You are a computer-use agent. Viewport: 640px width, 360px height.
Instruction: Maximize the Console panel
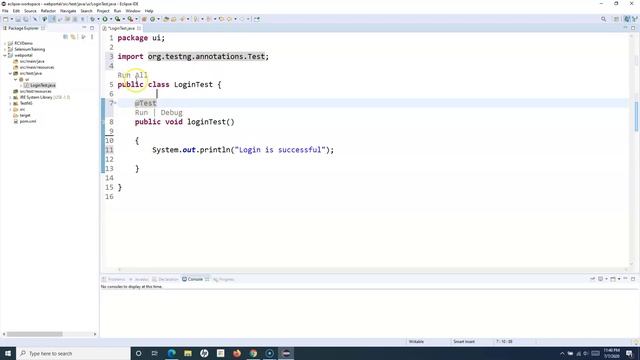633,279
